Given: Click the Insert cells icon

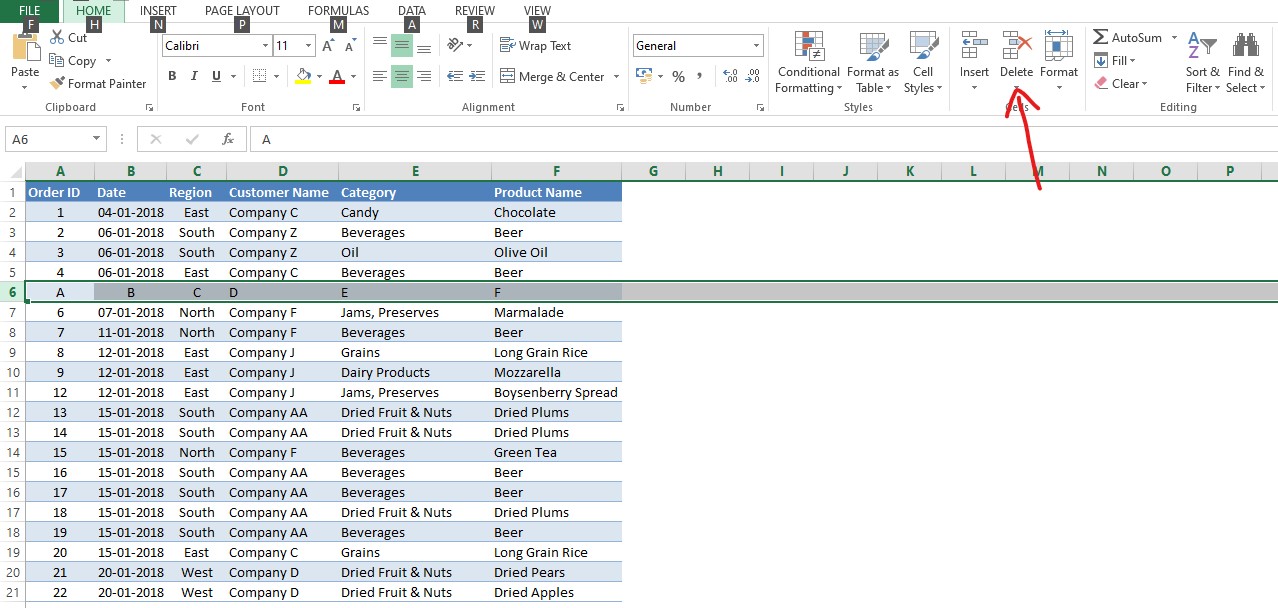Looking at the screenshot, I should click(x=974, y=46).
